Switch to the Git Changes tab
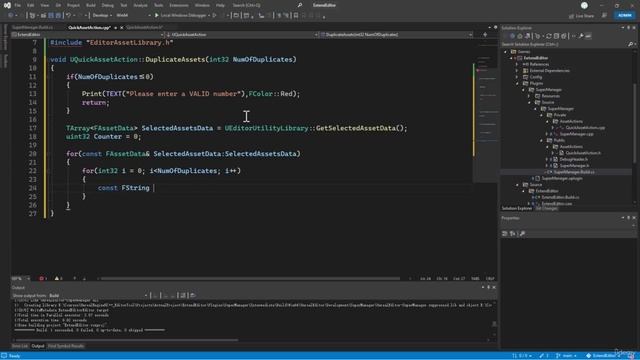The height and width of the screenshot is (360, 640). coord(546,209)
